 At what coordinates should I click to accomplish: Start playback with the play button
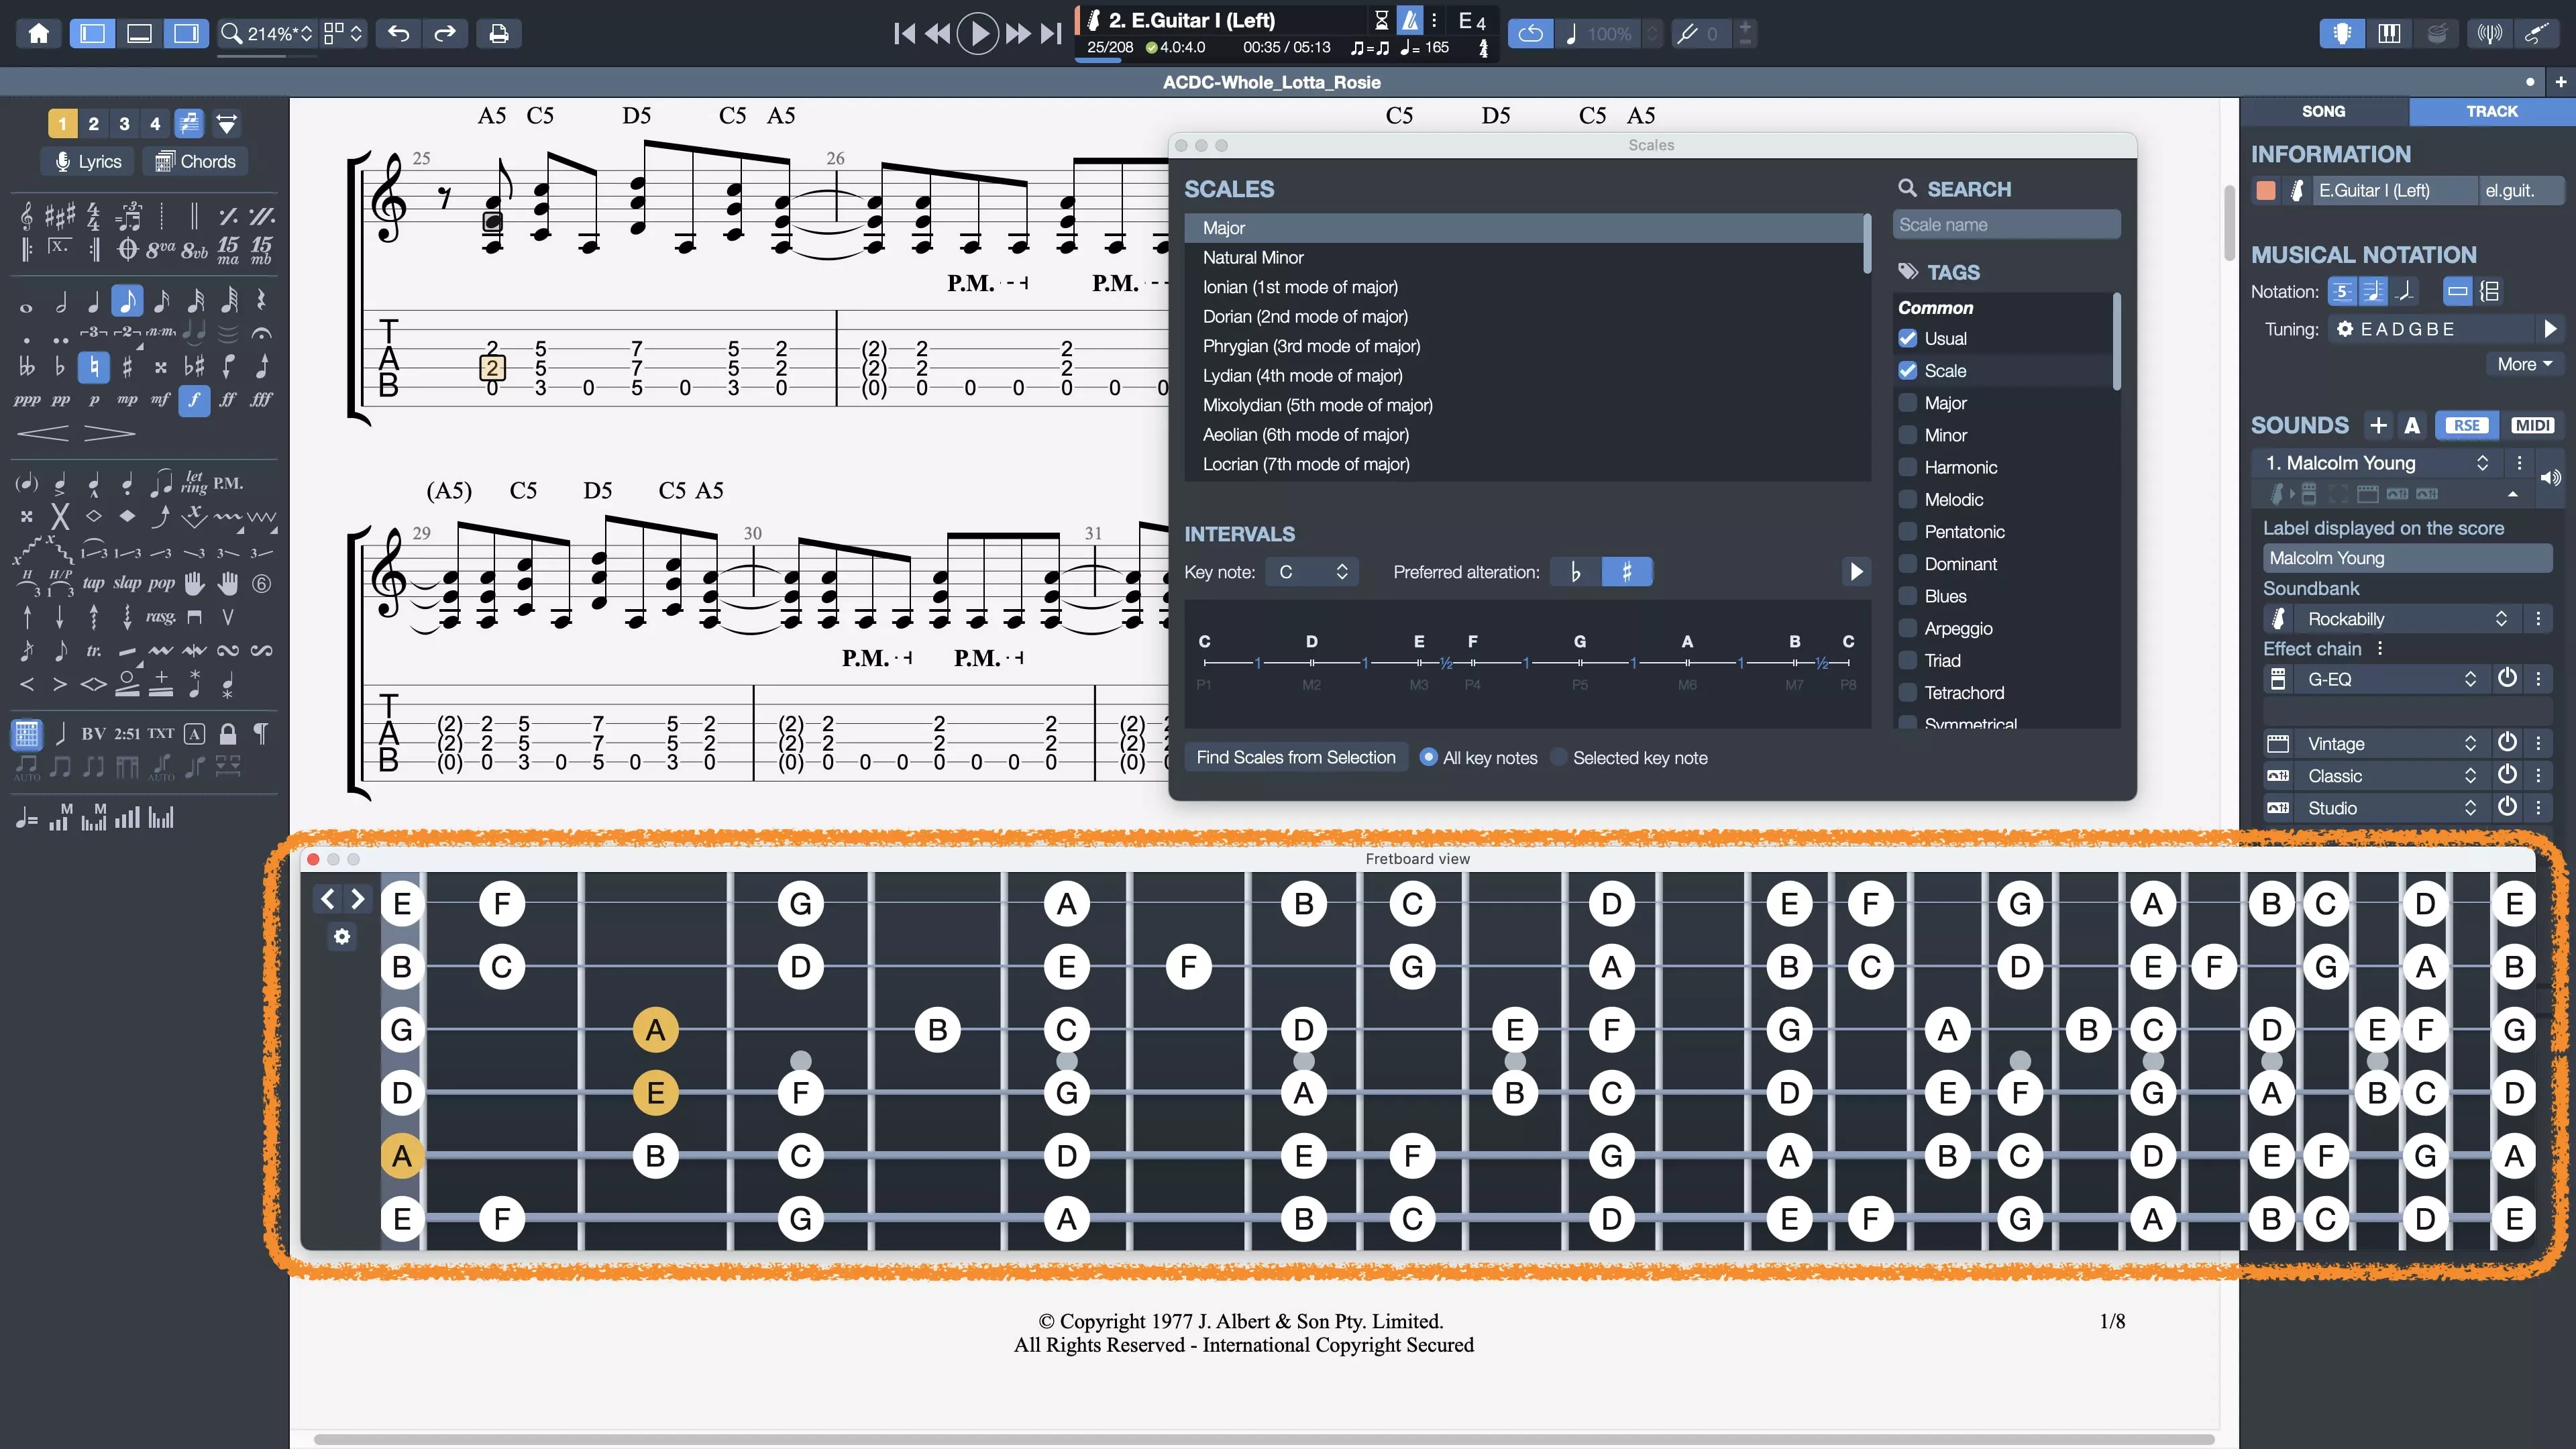977,33
